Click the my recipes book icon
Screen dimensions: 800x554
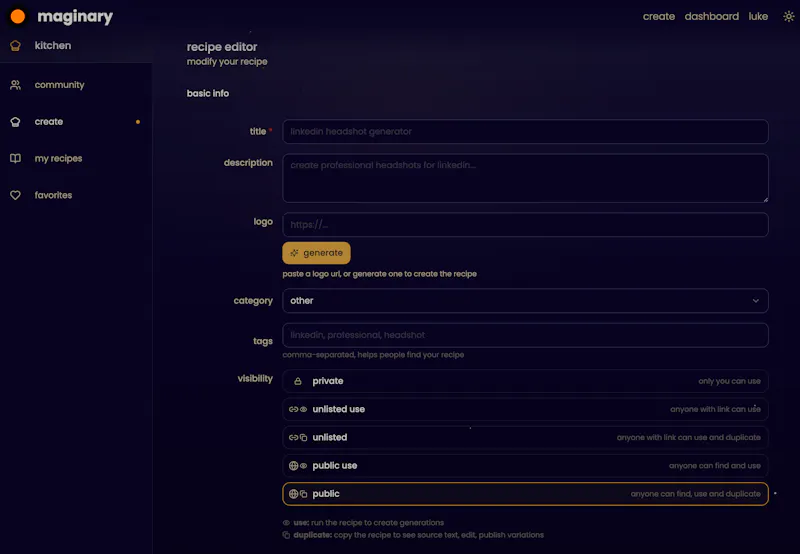pos(15,158)
